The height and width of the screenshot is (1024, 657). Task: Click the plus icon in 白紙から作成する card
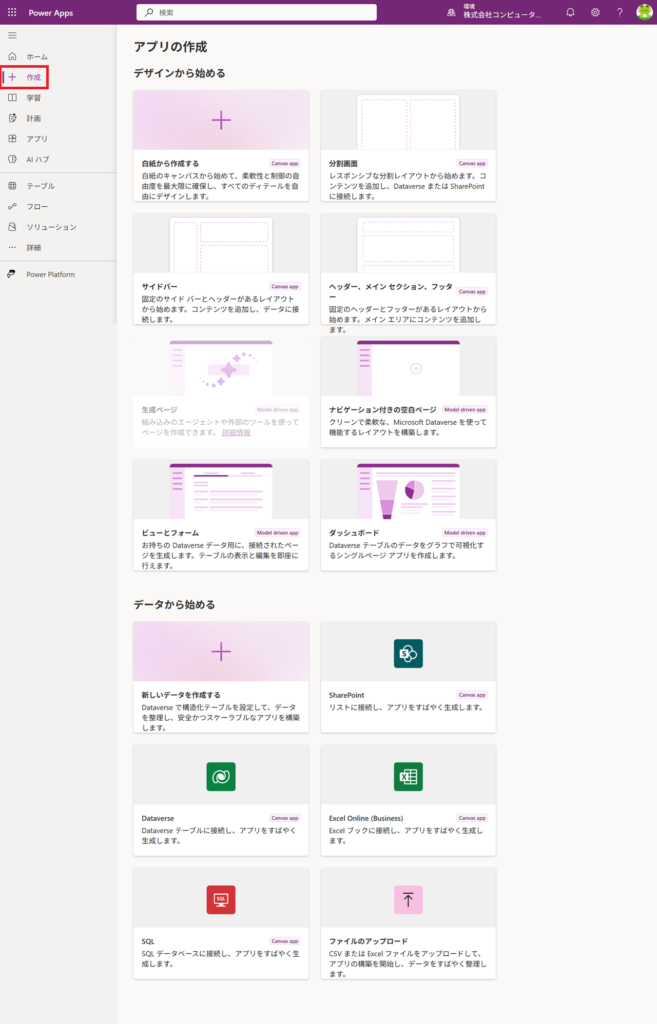[221, 120]
